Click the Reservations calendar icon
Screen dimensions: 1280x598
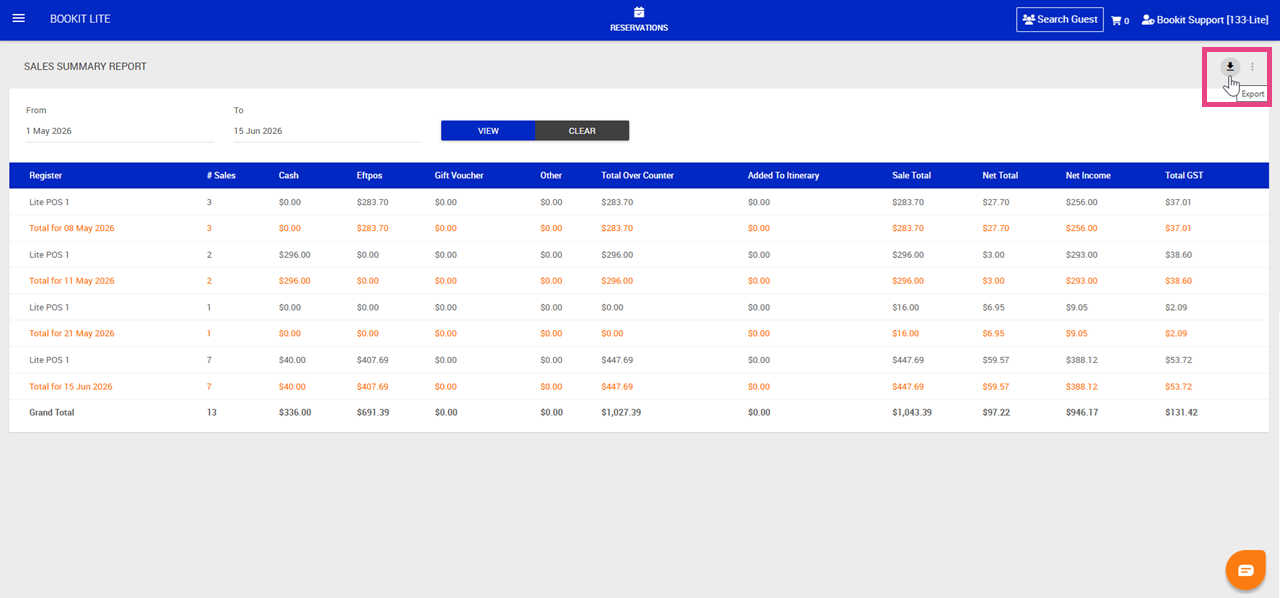click(639, 12)
